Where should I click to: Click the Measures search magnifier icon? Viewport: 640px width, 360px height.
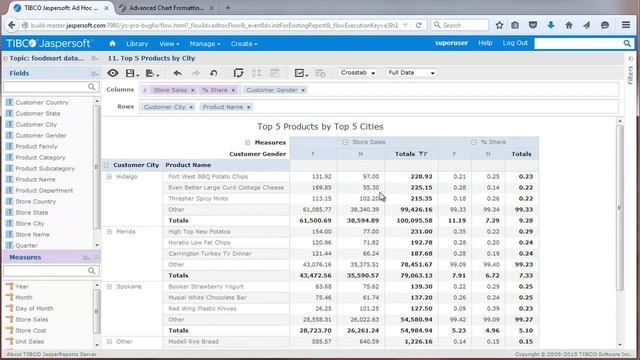pyautogui.click(x=91, y=271)
